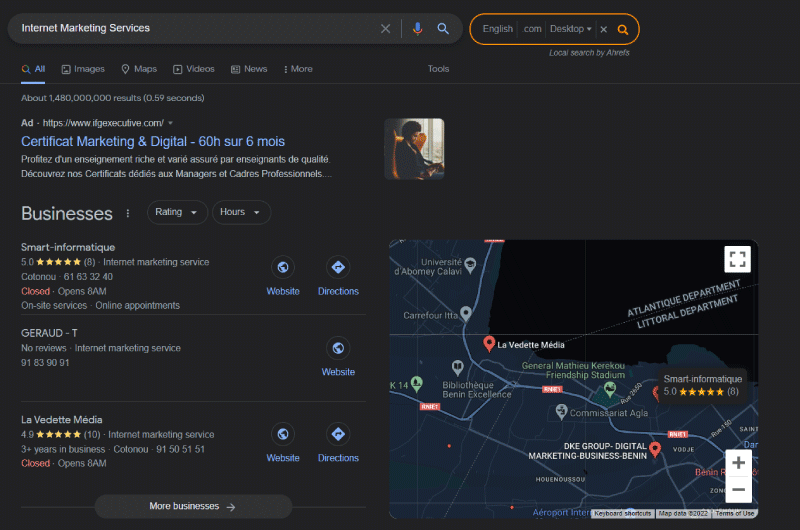Switch to the Maps tab
Image resolution: width=800 pixels, height=530 pixels.
139,69
